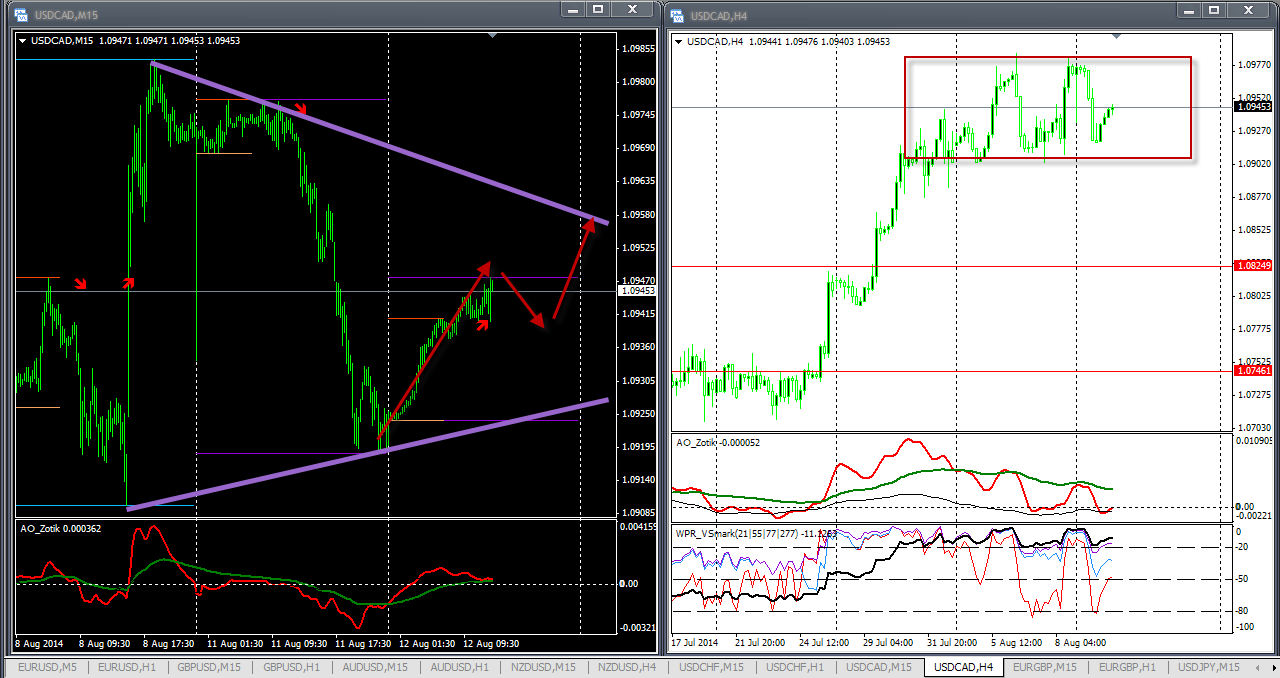This screenshot has width=1280, height=678.
Task: Switch to the EURUSD,M5 chart tab
Action: [x=45, y=667]
